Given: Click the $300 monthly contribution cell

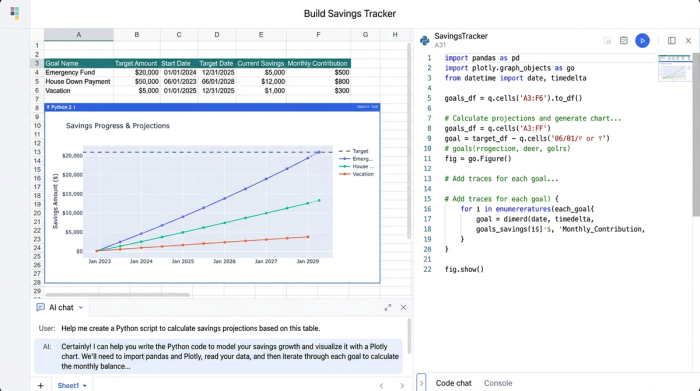Looking at the screenshot, I should pos(318,91).
